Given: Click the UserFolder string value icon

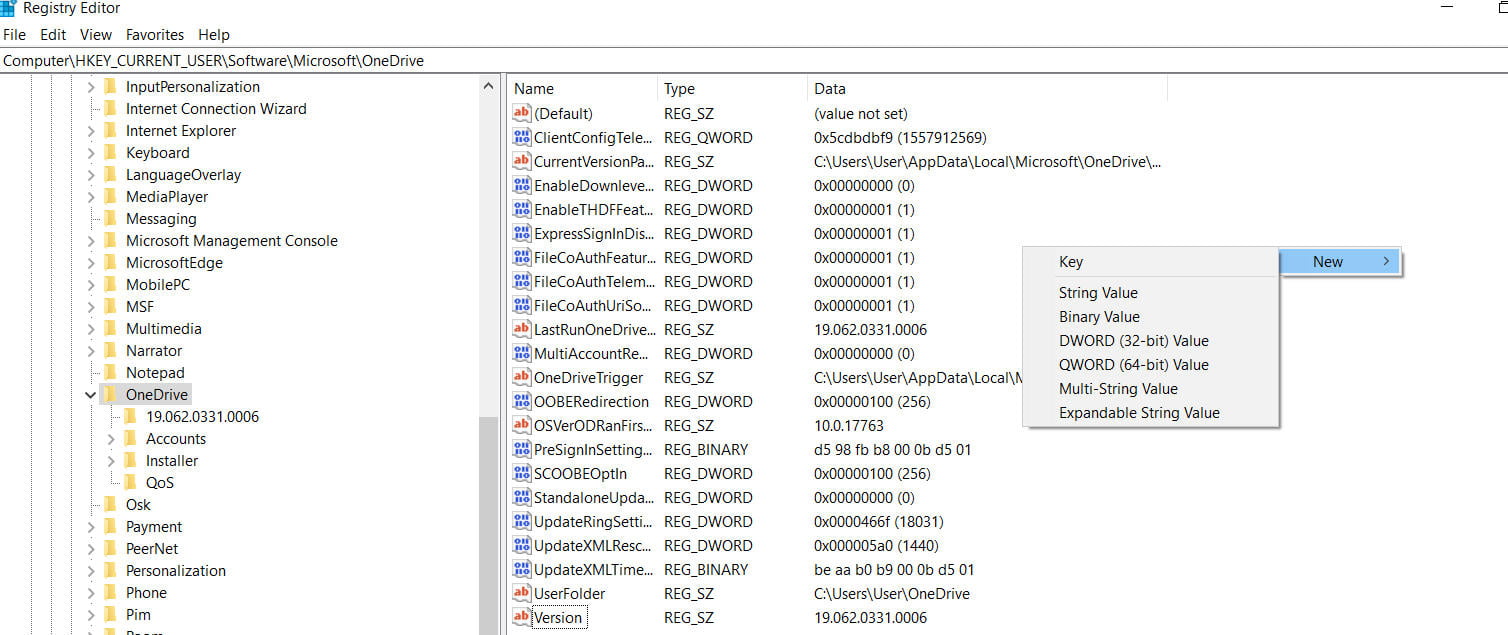Looking at the screenshot, I should [521, 594].
